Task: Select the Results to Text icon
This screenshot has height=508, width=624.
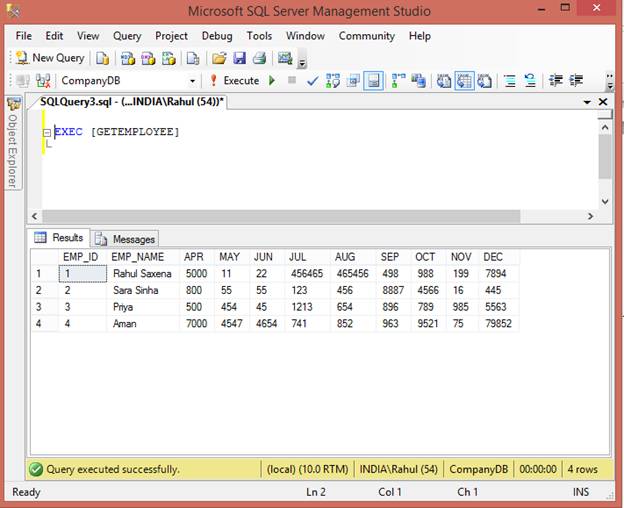Action: click(444, 81)
